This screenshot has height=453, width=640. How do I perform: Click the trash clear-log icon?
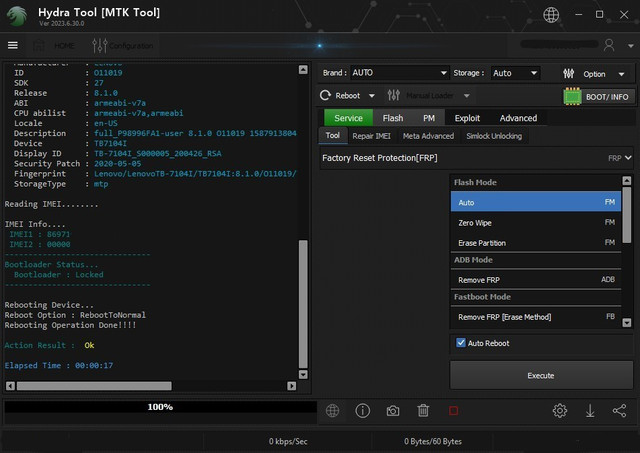pos(423,411)
